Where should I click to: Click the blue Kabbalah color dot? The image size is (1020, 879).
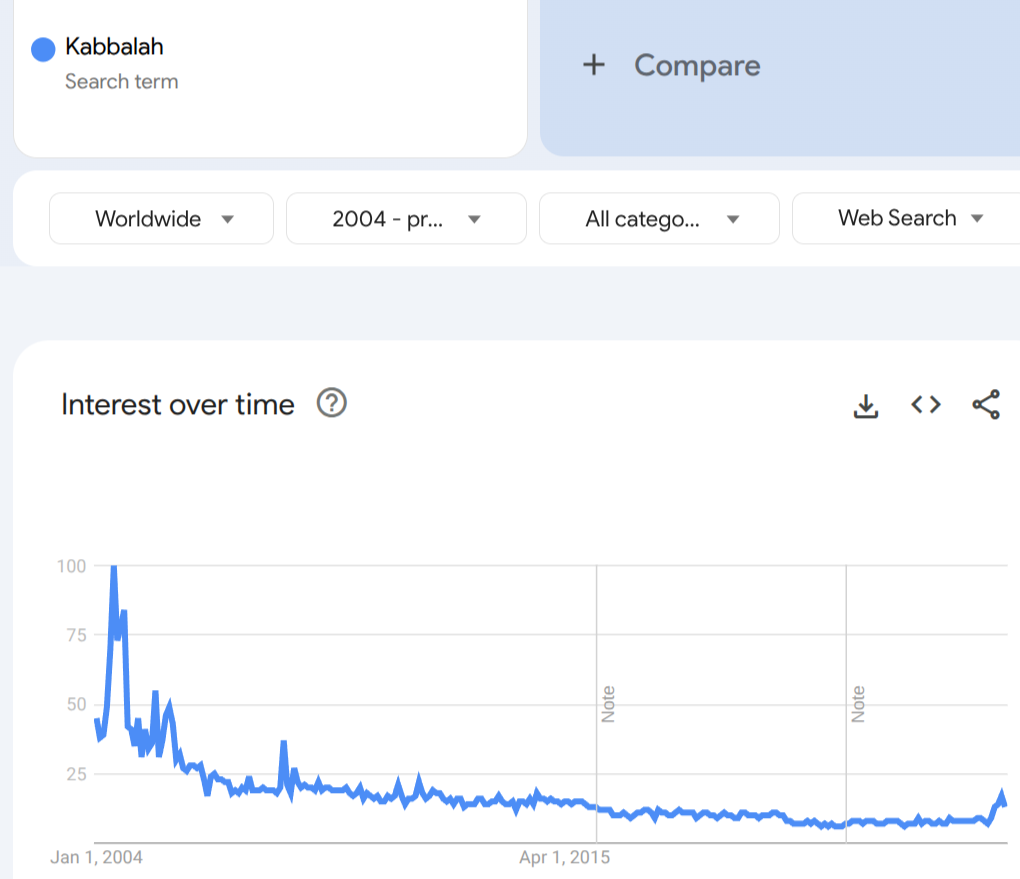click(43, 49)
